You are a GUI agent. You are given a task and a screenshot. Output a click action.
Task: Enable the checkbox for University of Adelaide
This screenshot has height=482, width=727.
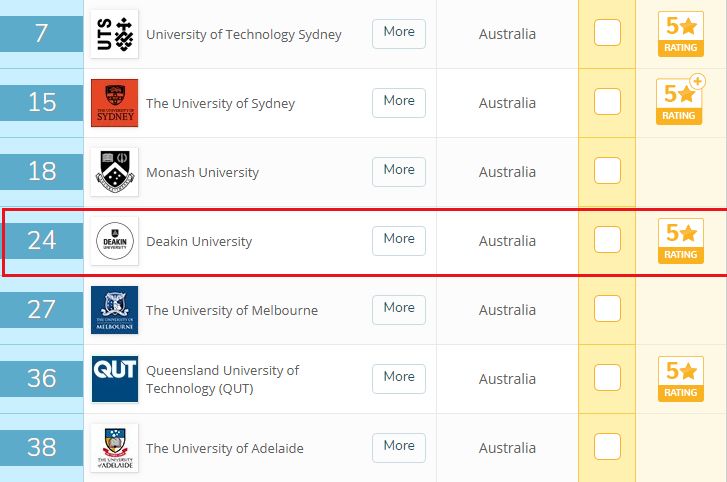[607, 446]
